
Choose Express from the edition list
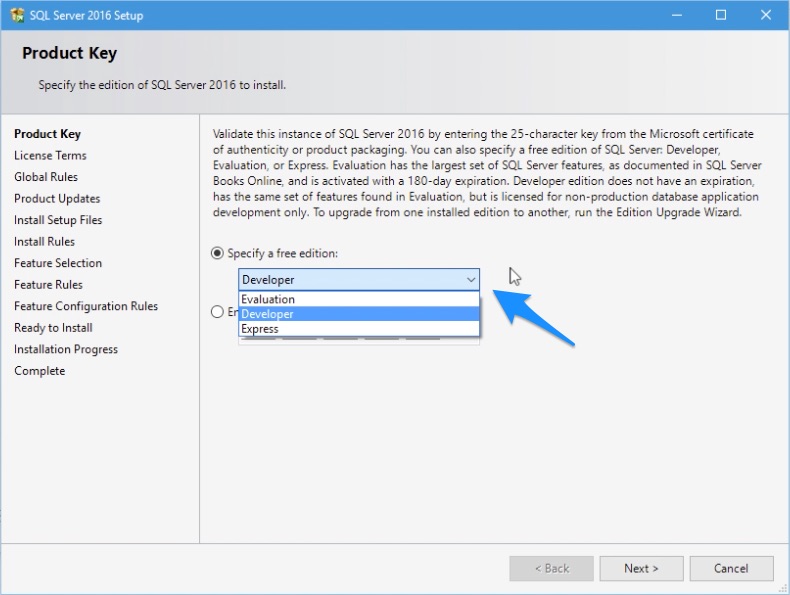point(359,328)
